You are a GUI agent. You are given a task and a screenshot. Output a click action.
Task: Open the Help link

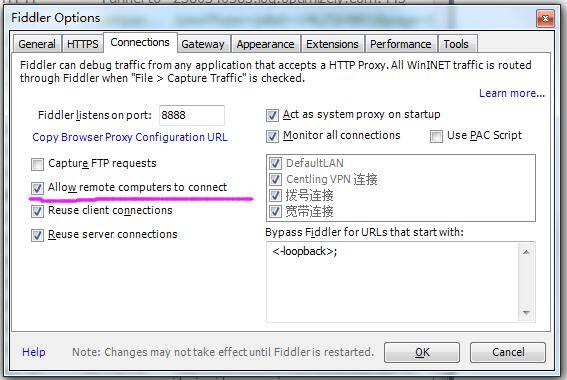[x=34, y=352]
